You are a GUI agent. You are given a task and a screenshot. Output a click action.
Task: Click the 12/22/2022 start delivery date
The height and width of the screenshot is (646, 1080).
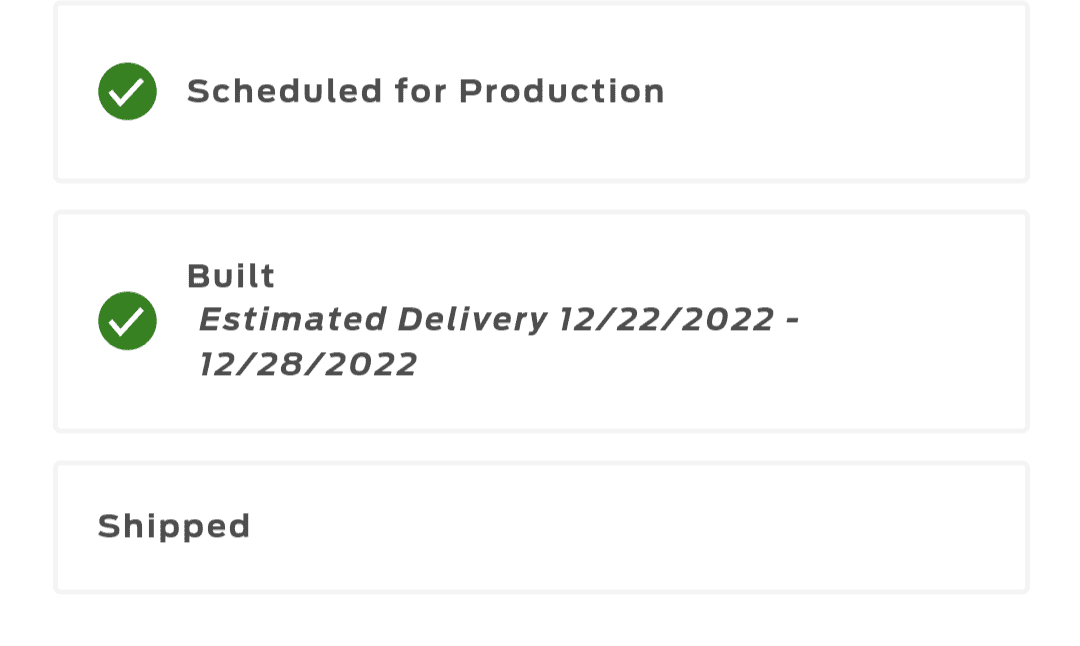(x=666, y=320)
